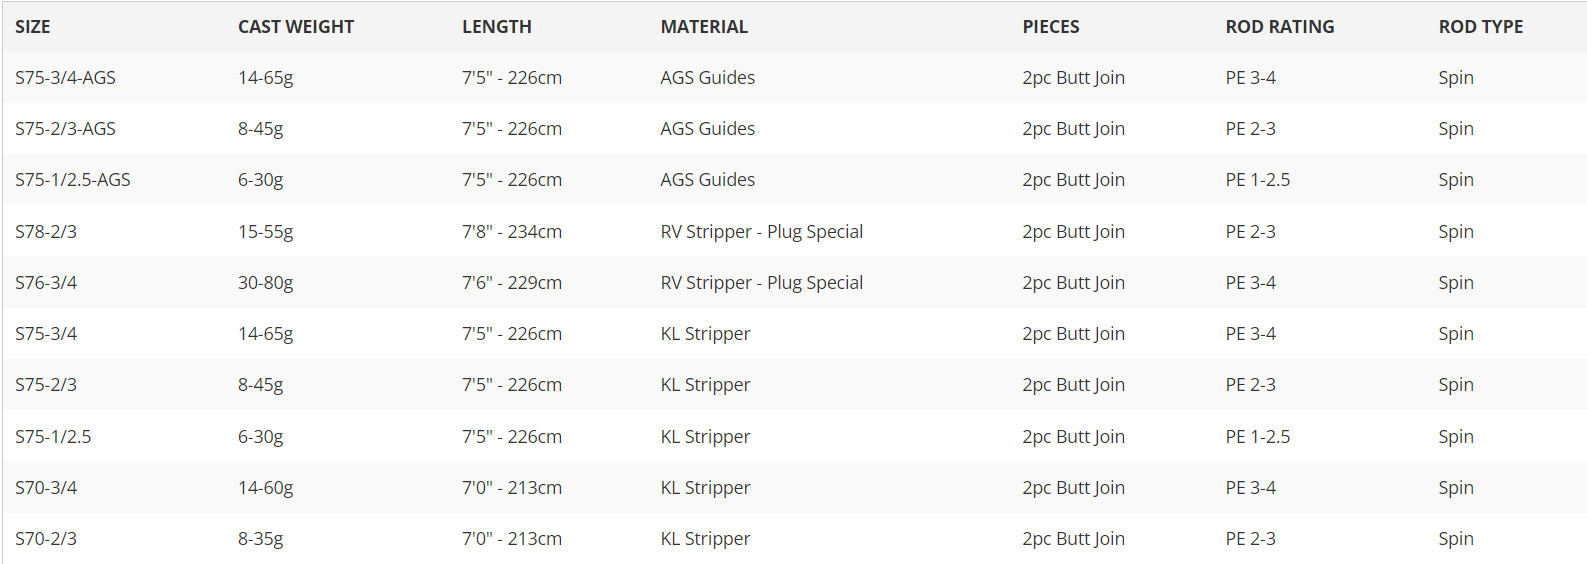The height and width of the screenshot is (564, 1587).
Task: Click the 7'8" - 234cm length cell
Action: pyautogui.click(x=512, y=232)
